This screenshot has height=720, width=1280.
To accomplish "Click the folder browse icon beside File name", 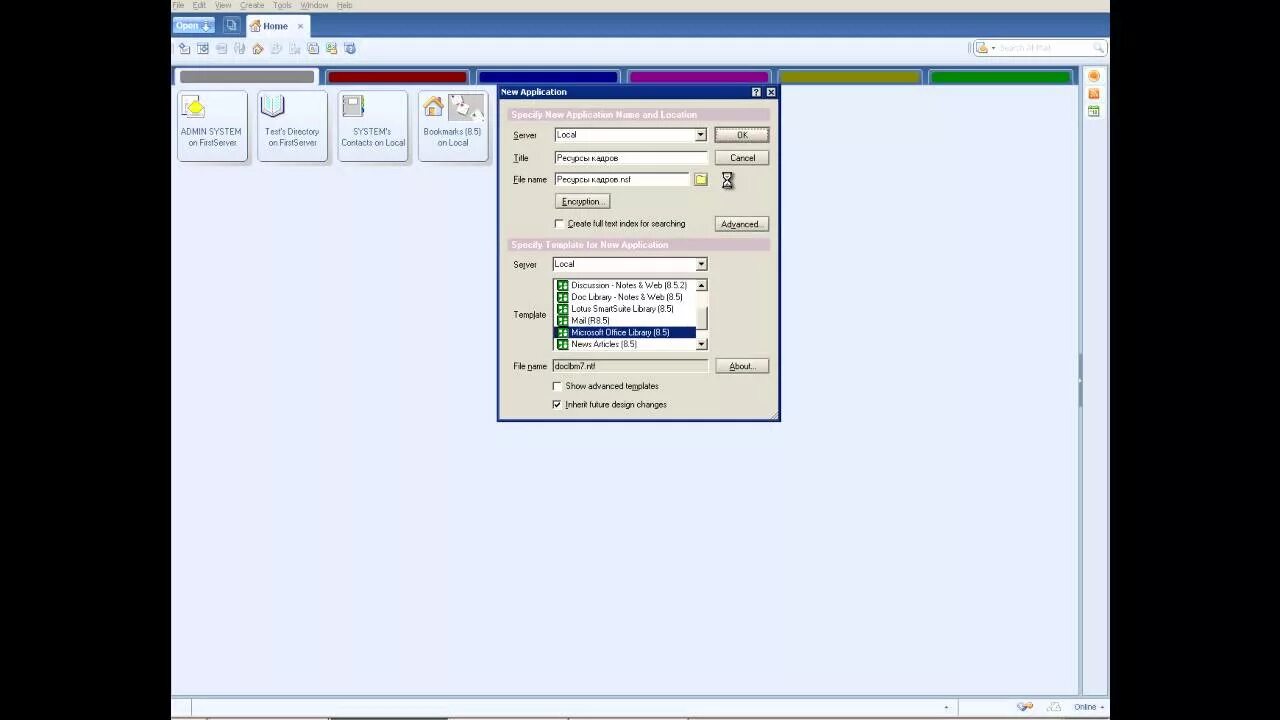I will (701, 179).
